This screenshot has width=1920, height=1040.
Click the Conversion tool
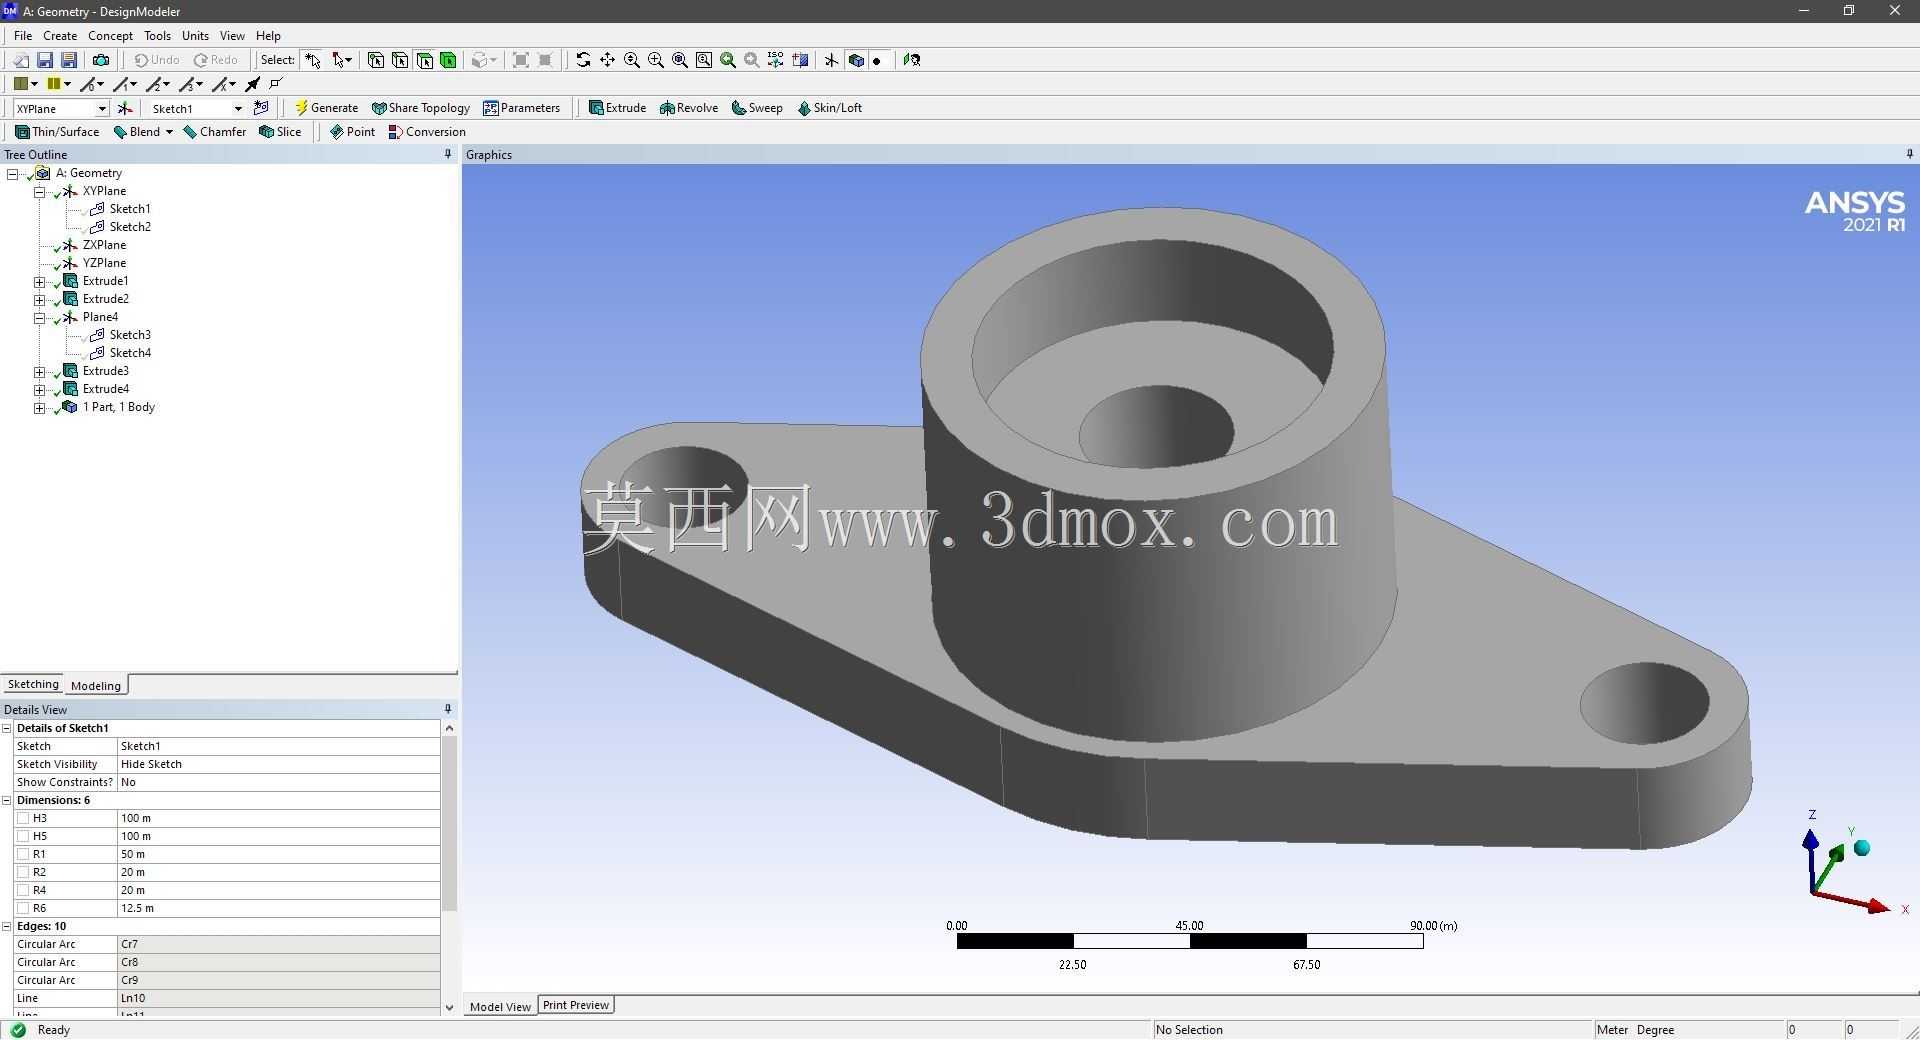point(427,132)
